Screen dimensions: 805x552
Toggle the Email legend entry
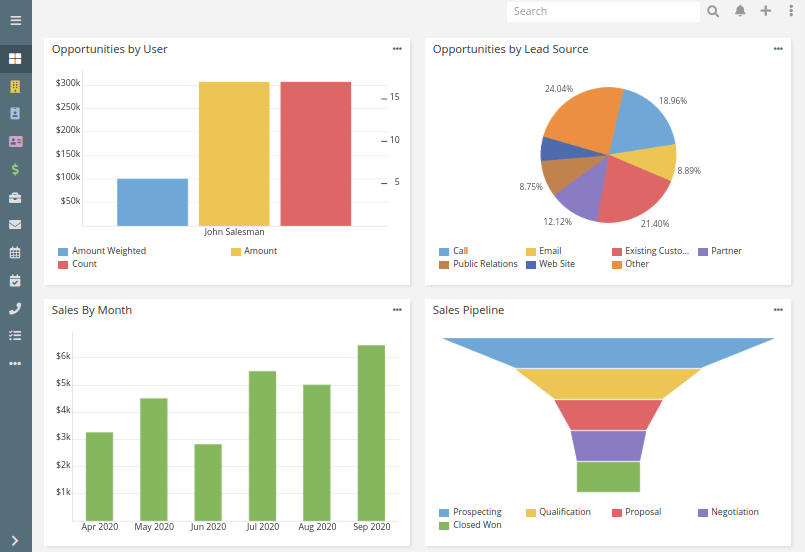point(544,251)
